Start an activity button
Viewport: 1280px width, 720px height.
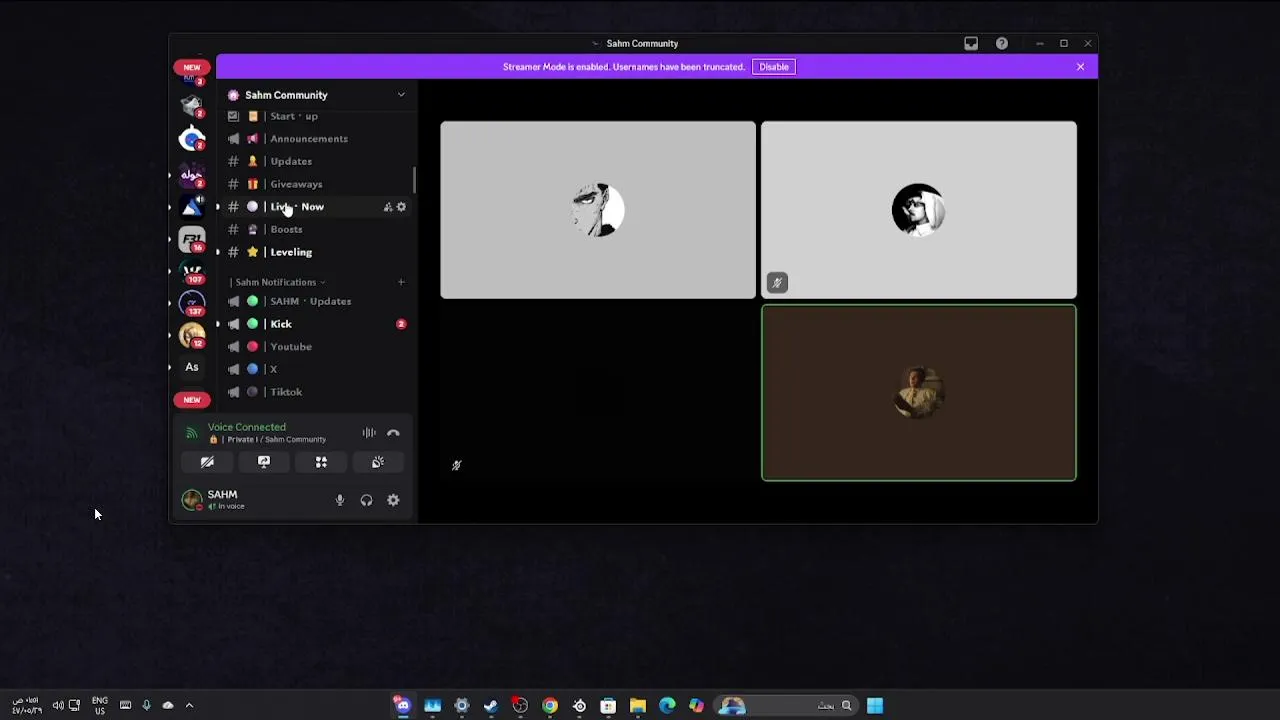pos(321,462)
